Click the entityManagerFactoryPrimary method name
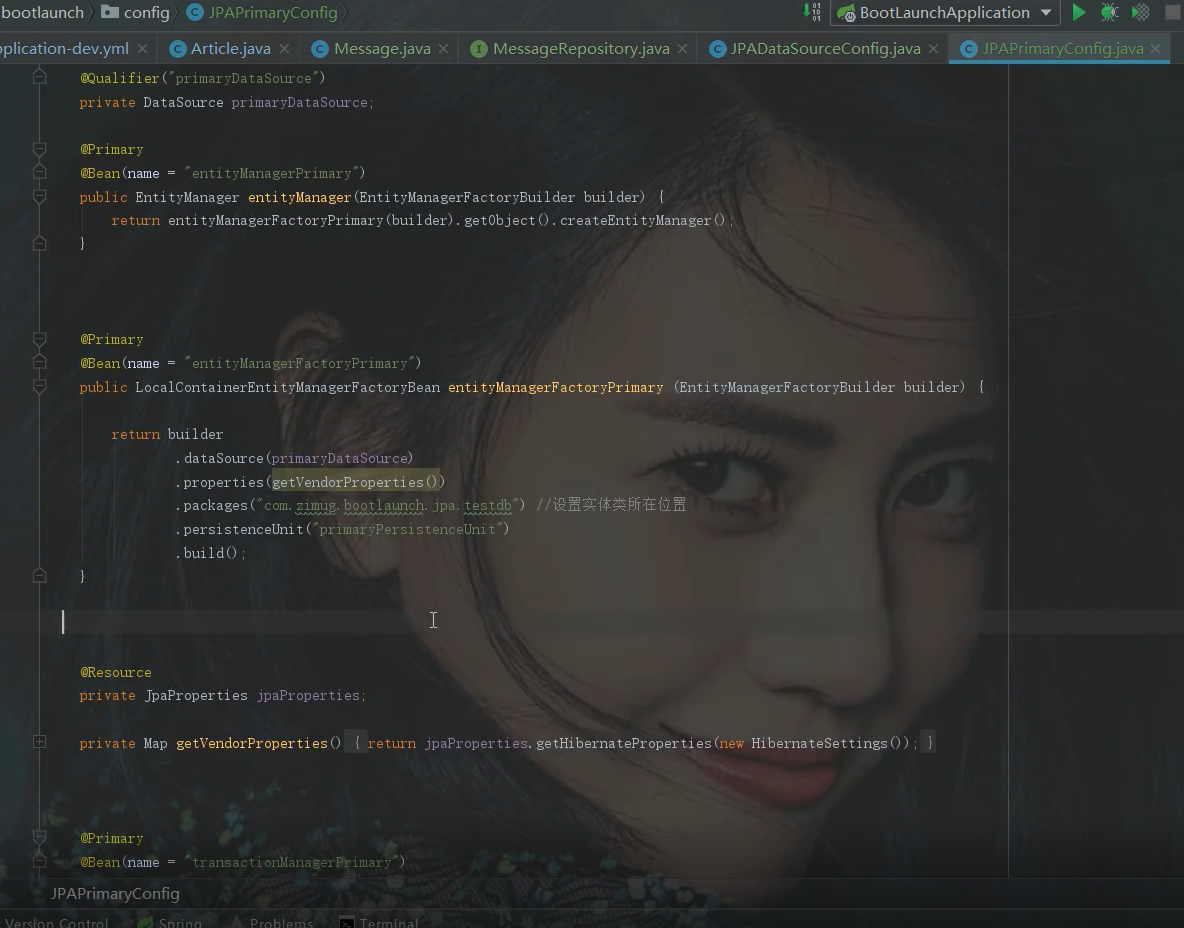Image resolution: width=1184 pixels, height=928 pixels. click(555, 387)
